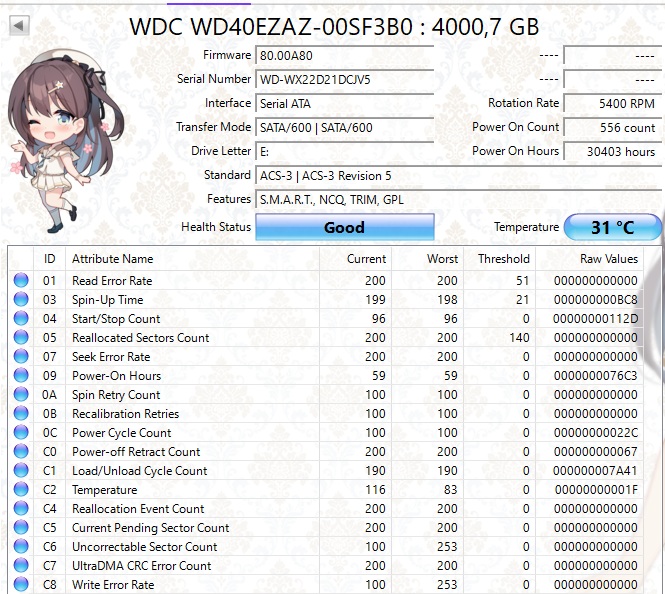Click raw value 000000007A41 for Load/Unload Cycle
This screenshot has width=665, height=594.
point(595,471)
